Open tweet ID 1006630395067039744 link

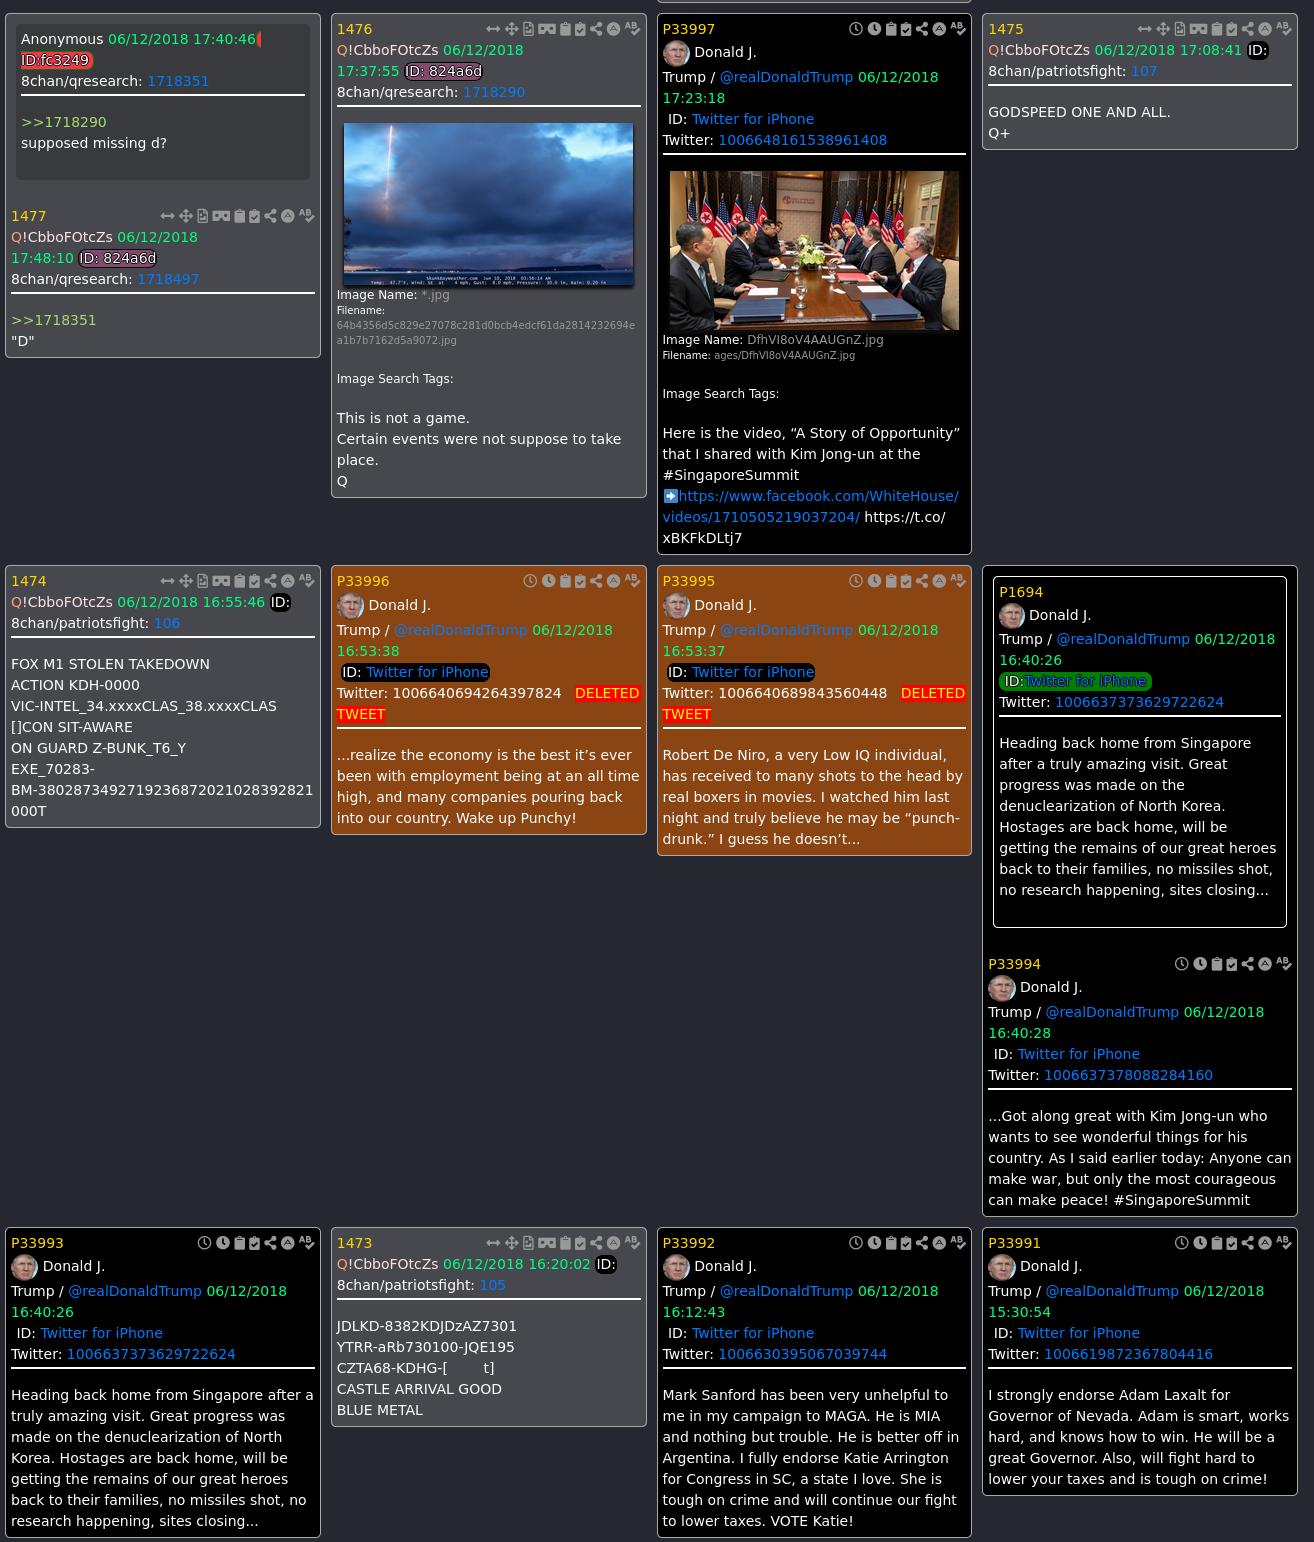point(803,1354)
